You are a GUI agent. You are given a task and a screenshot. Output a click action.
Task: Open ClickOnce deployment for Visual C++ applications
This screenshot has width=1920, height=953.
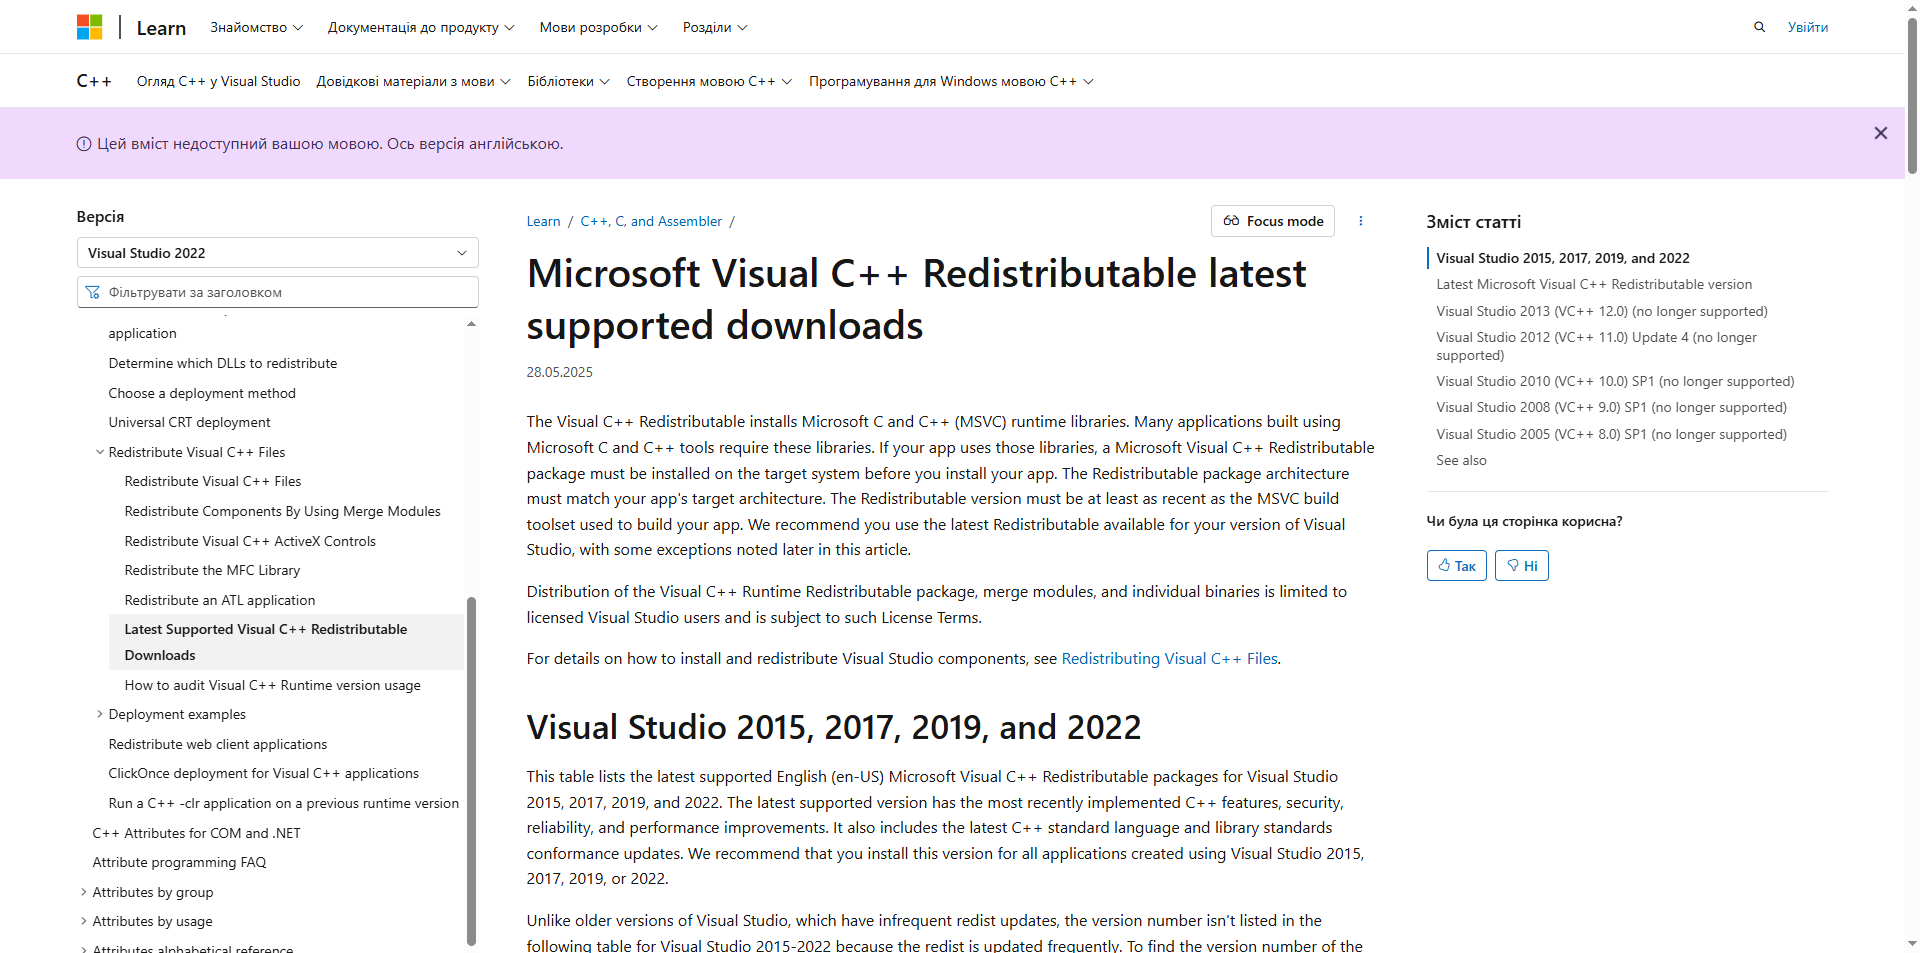pyautogui.click(x=263, y=773)
